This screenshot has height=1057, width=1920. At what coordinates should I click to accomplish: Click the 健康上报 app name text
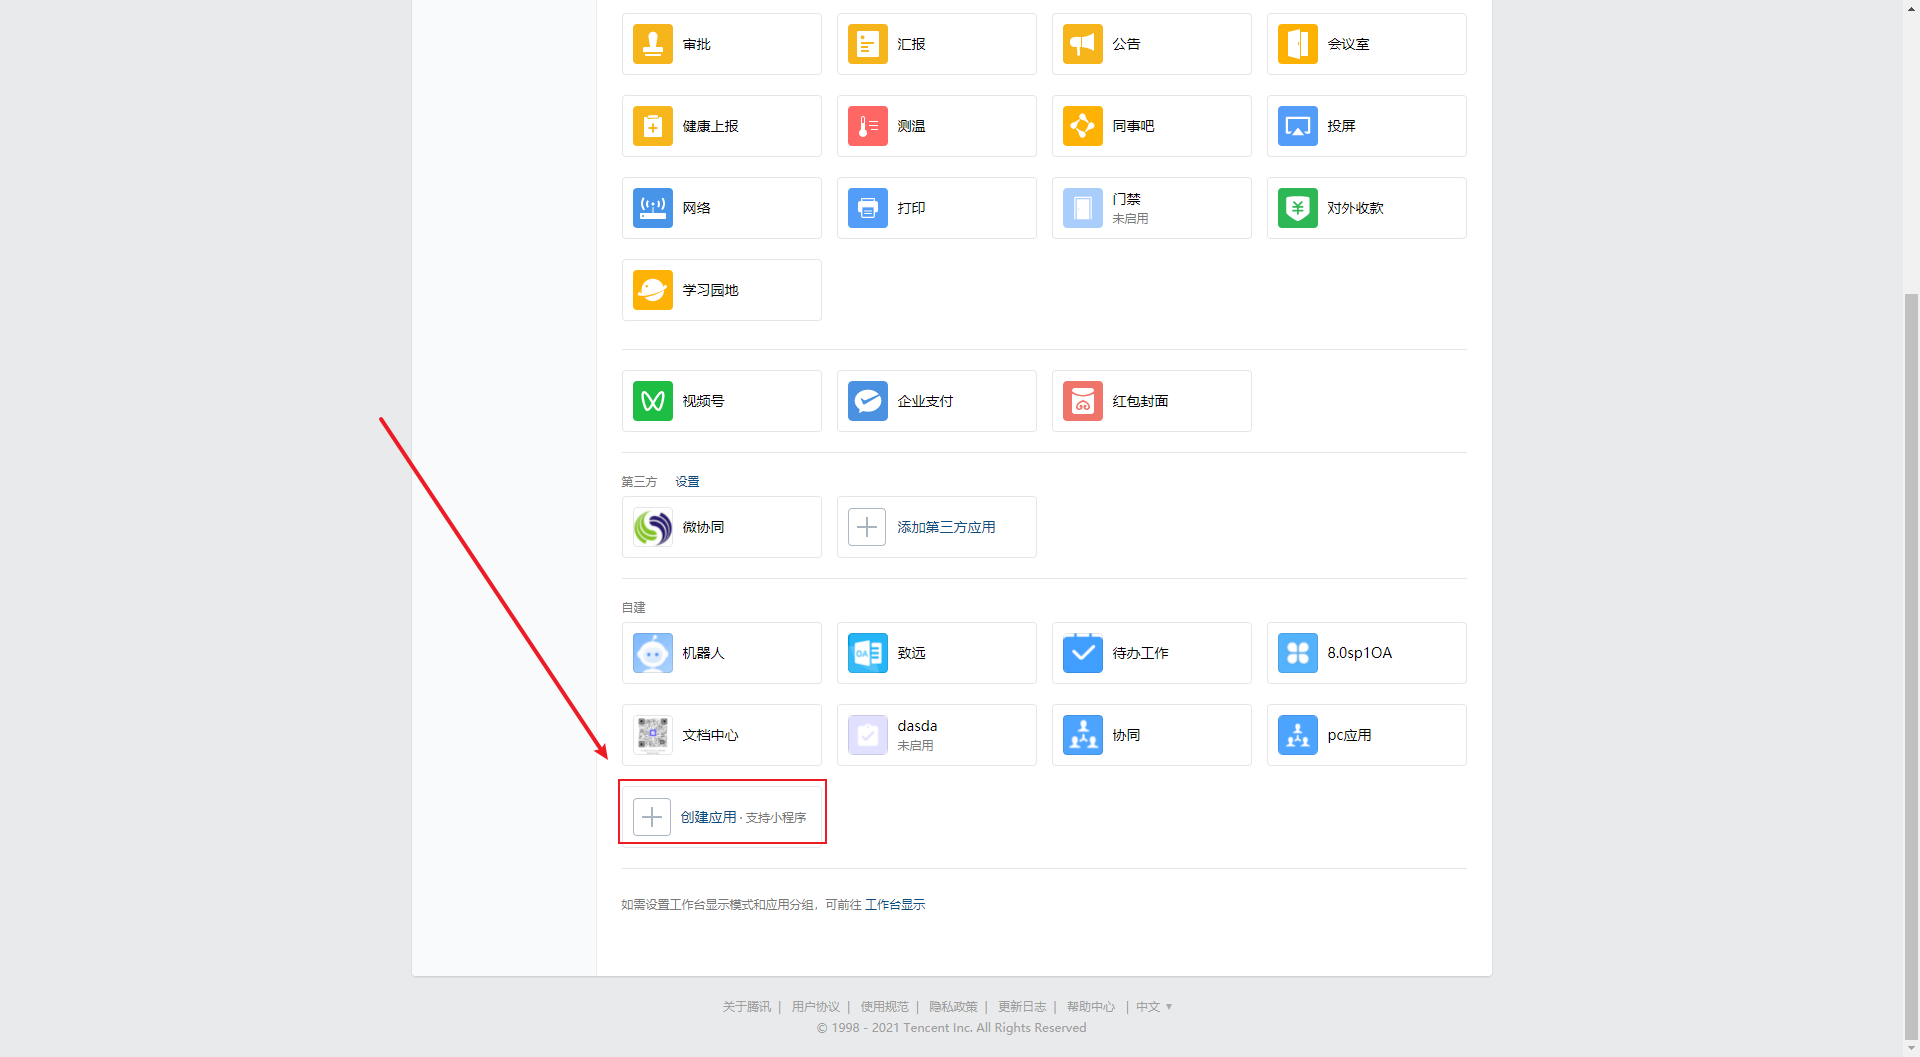[710, 126]
